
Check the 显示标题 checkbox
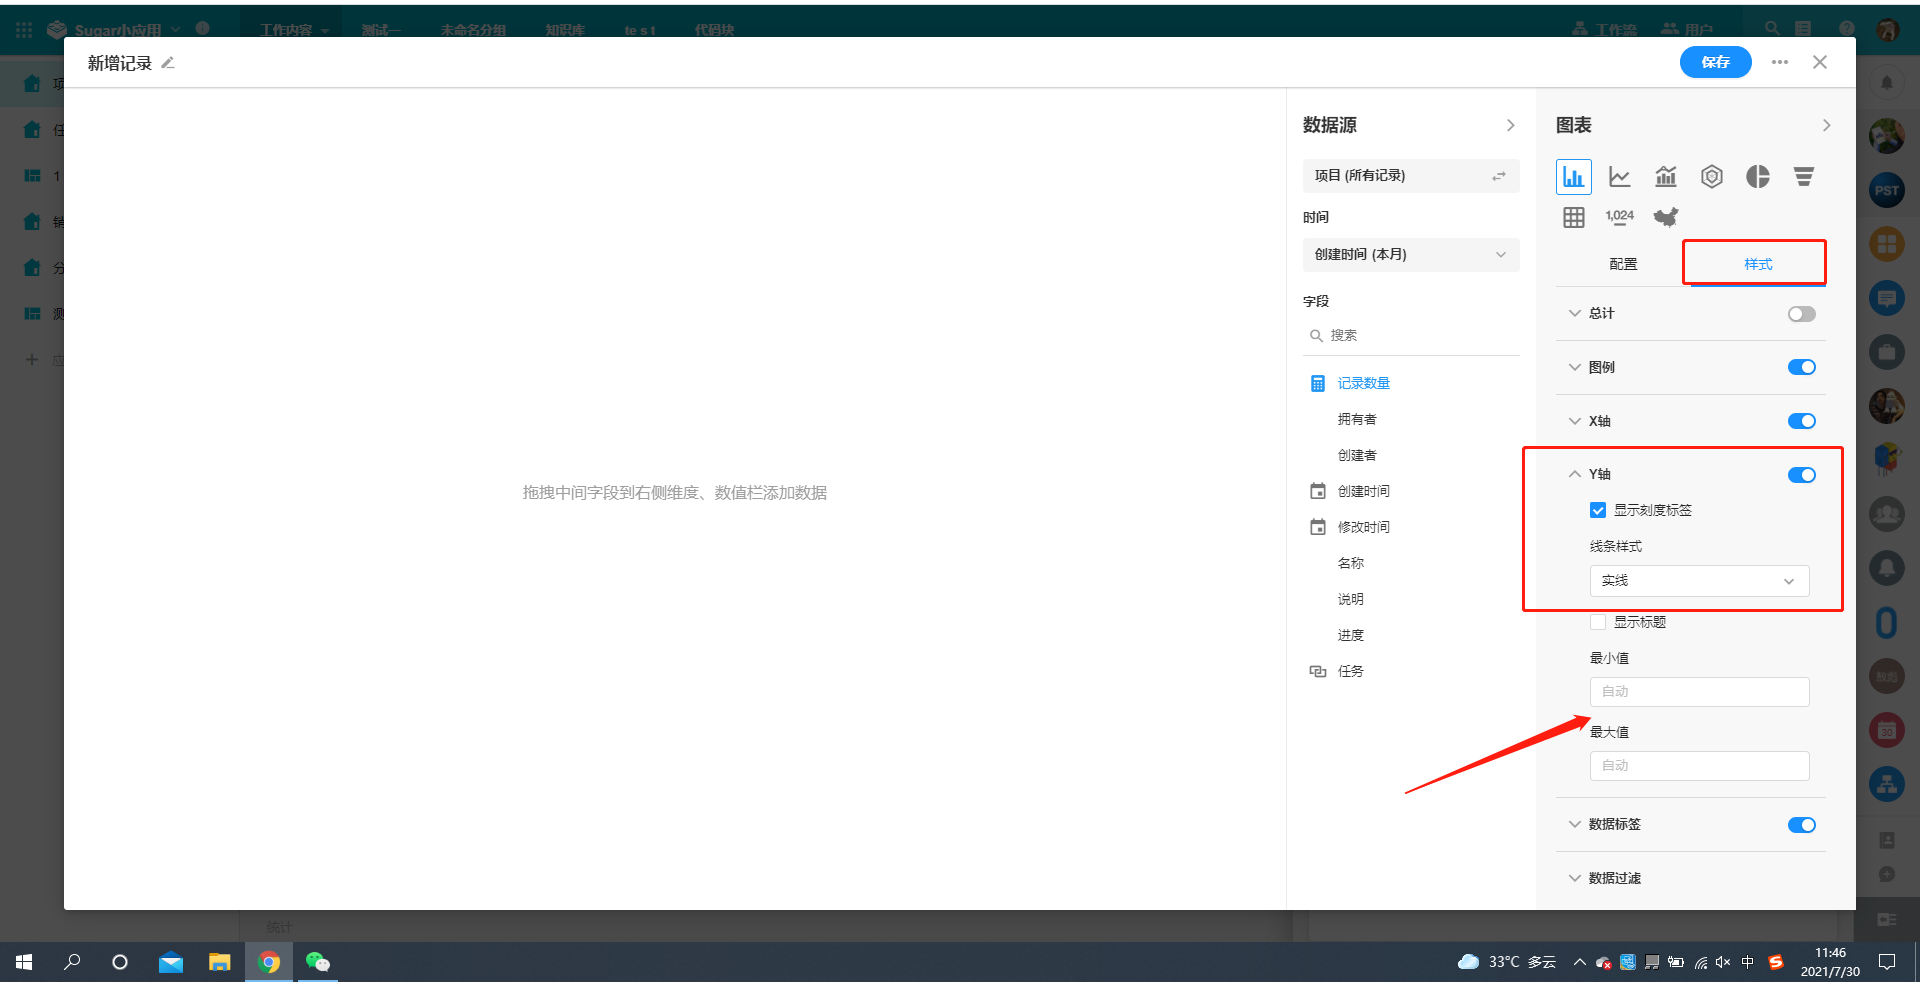1598,622
